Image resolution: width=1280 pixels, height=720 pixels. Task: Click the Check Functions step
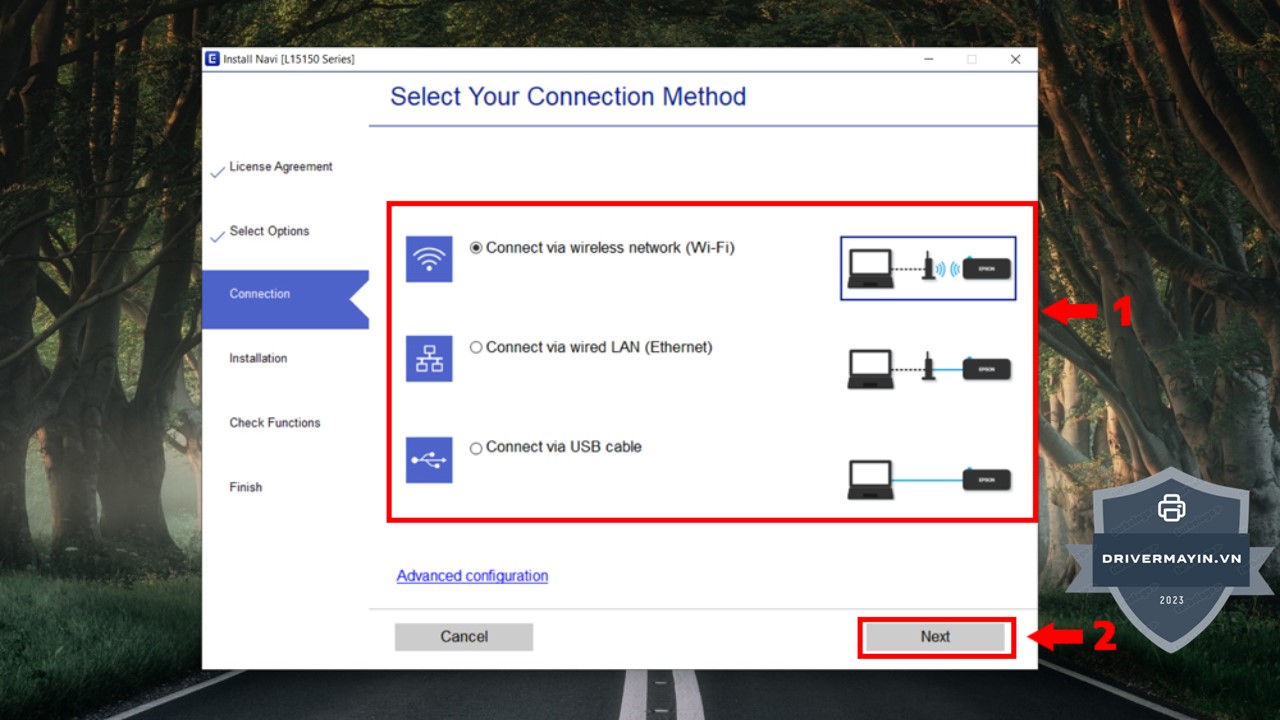275,423
